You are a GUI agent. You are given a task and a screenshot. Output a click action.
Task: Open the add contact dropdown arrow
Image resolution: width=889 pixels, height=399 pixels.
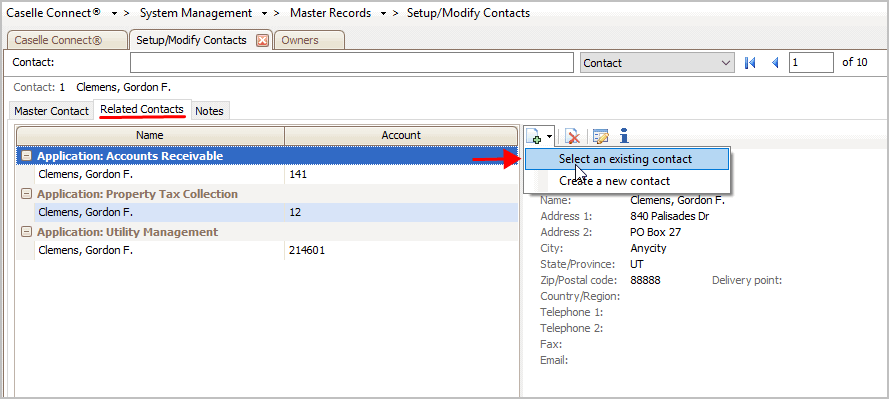point(549,137)
